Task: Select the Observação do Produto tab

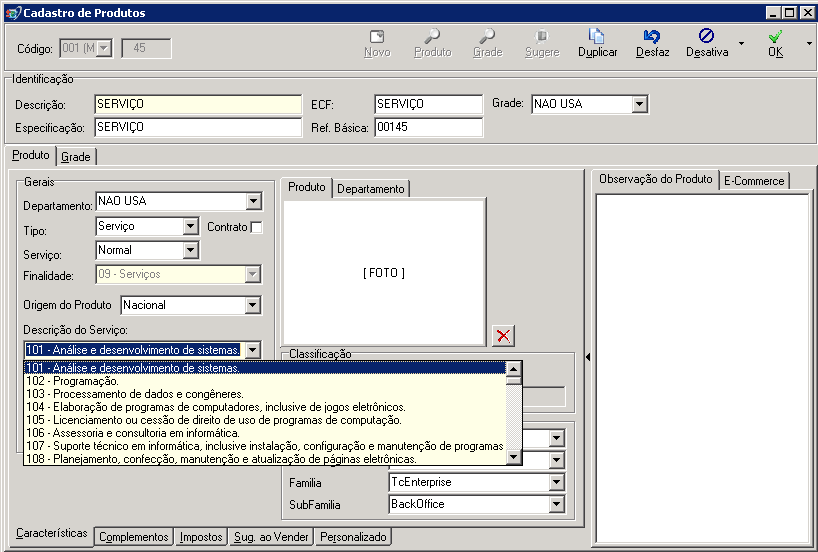Action: [x=655, y=179]
